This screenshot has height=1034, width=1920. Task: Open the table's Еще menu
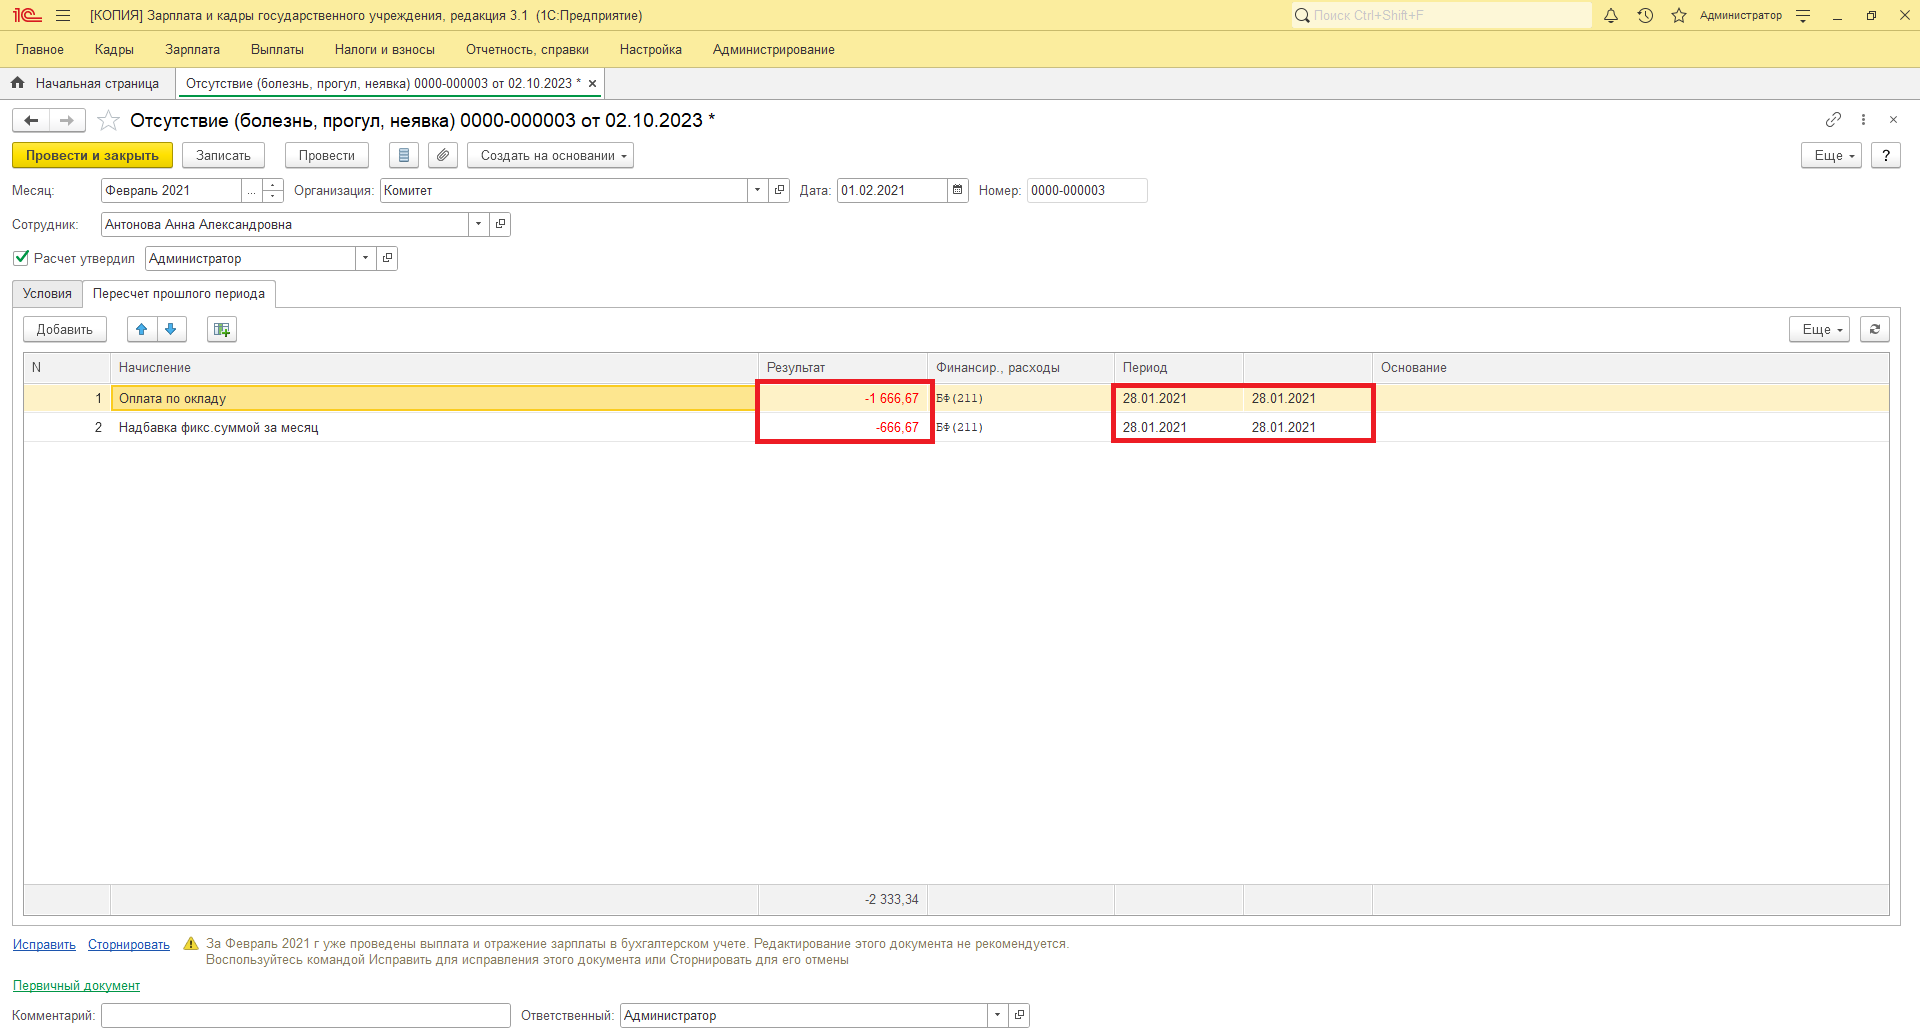[1819, 329]
